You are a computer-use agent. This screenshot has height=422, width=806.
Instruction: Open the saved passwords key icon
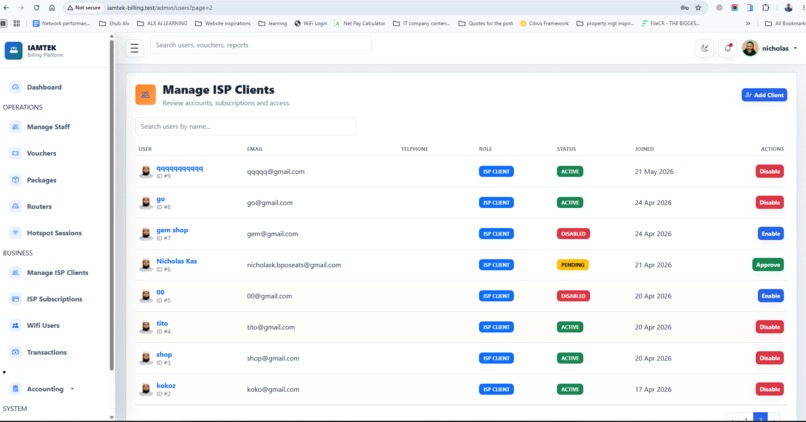[x=684, y=8]
